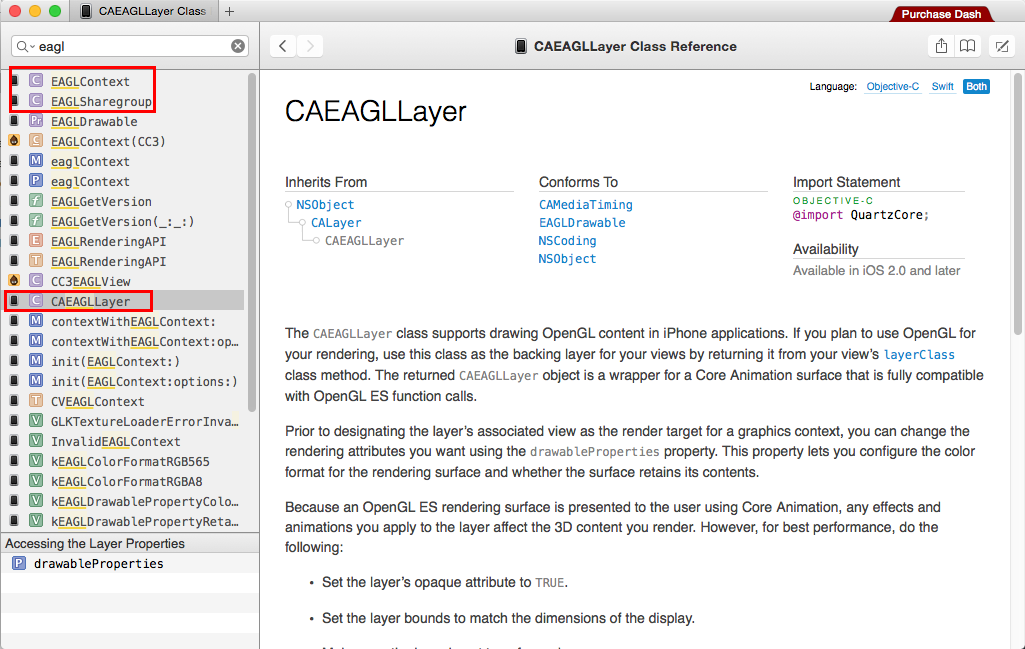Switch language to Swift

942,87
